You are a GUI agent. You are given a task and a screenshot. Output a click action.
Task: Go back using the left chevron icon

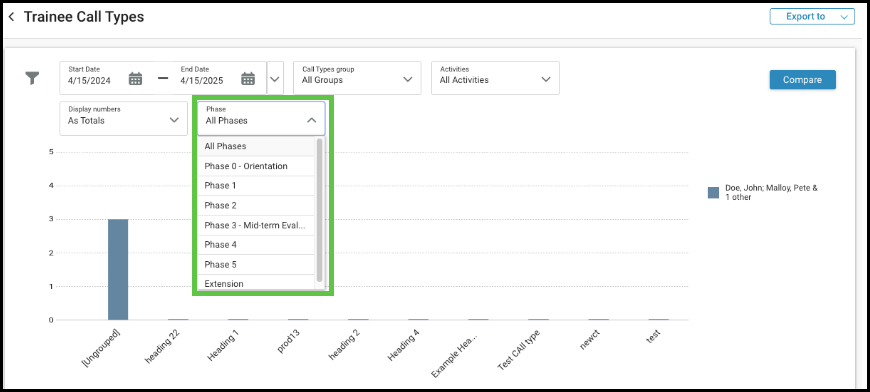11,17
